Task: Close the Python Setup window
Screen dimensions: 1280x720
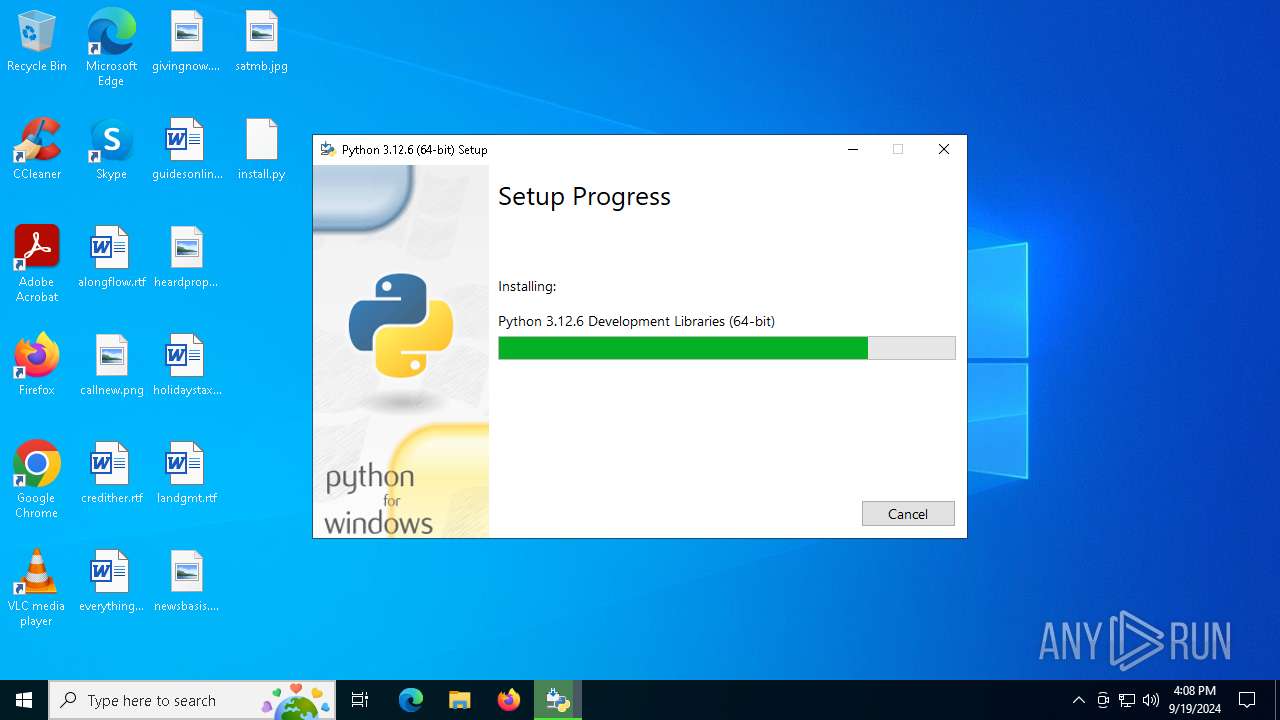Action: 943,149
